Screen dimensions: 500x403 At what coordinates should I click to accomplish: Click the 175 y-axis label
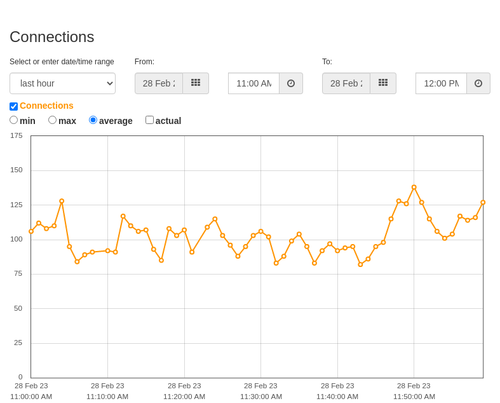[16, 136]
